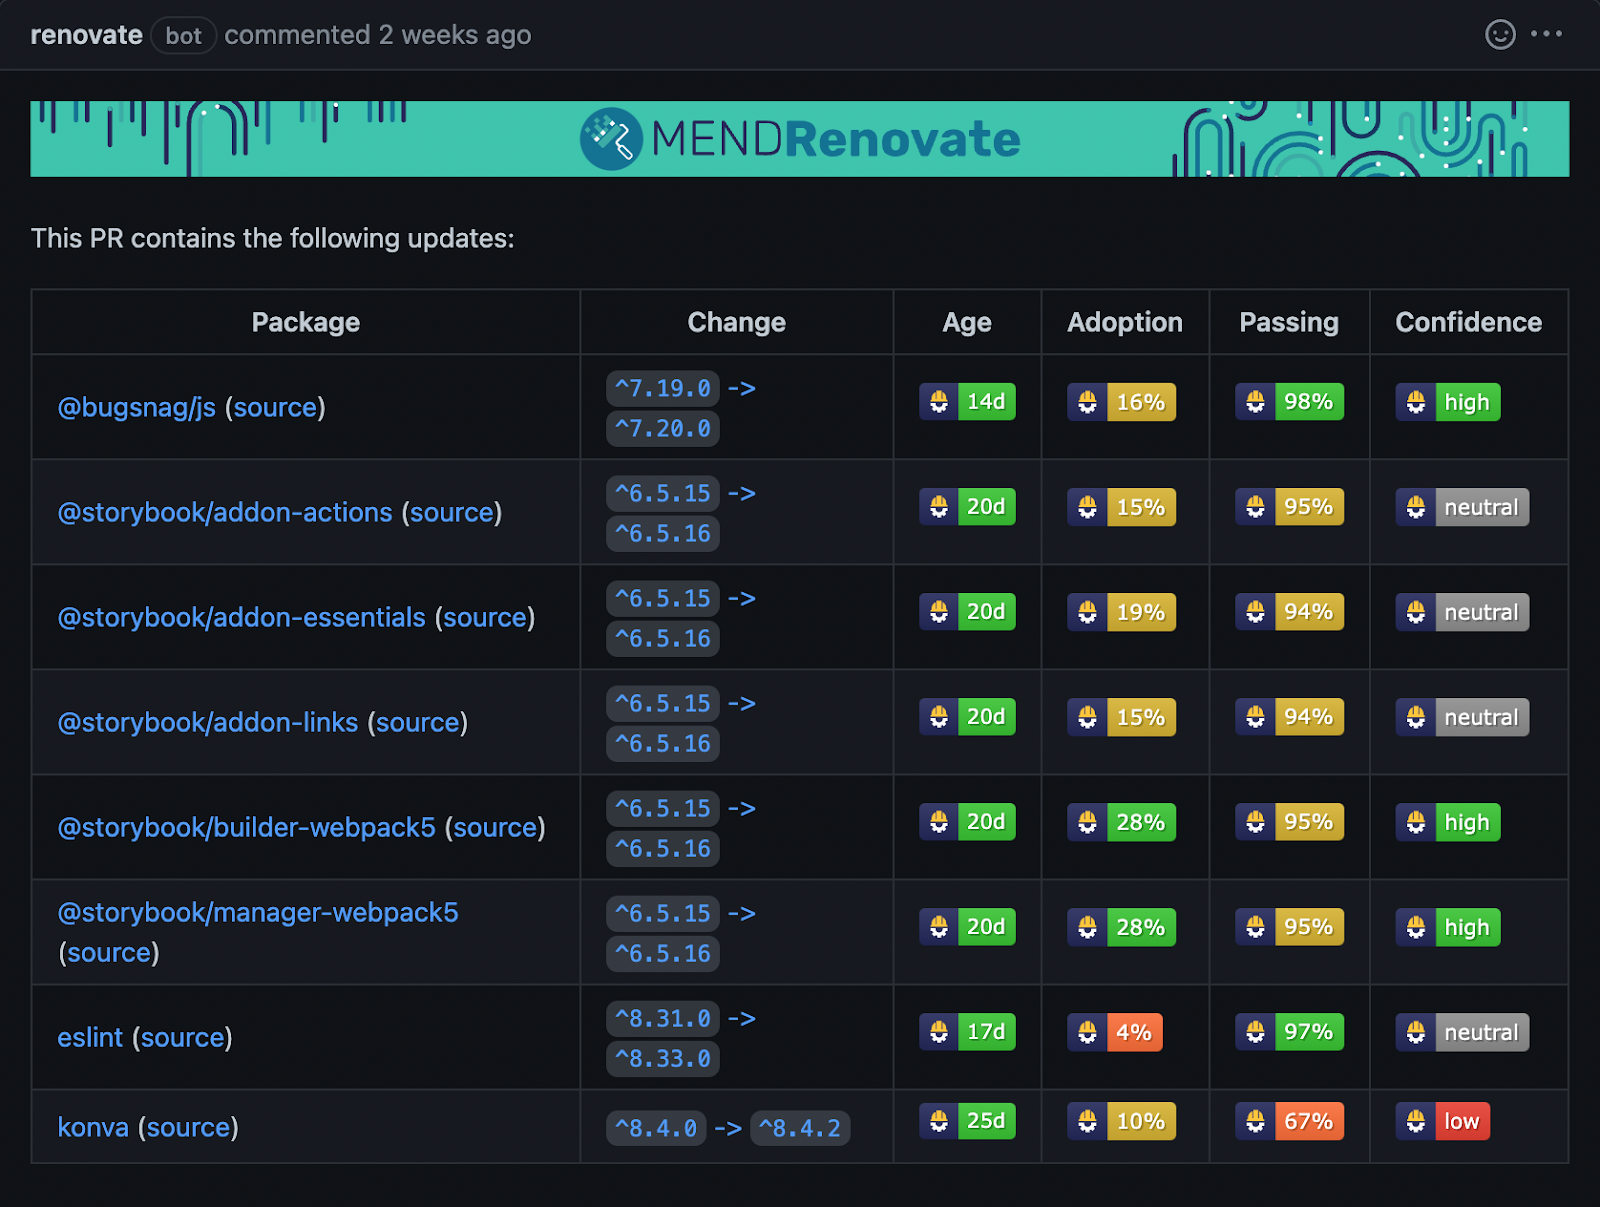This screenshot has width=1600, height=1207.
Task: Click the ^7.19.0 version code
Action: (662, 388)
